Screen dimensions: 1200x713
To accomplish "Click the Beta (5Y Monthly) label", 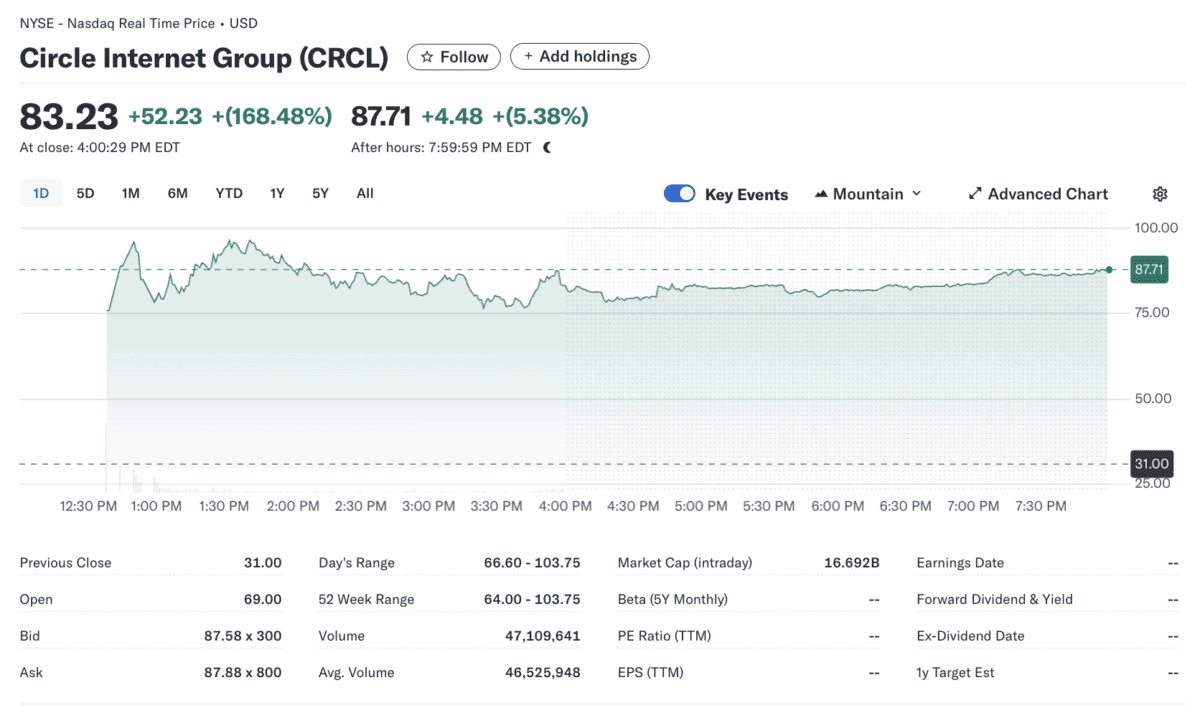I will [673, 599].
